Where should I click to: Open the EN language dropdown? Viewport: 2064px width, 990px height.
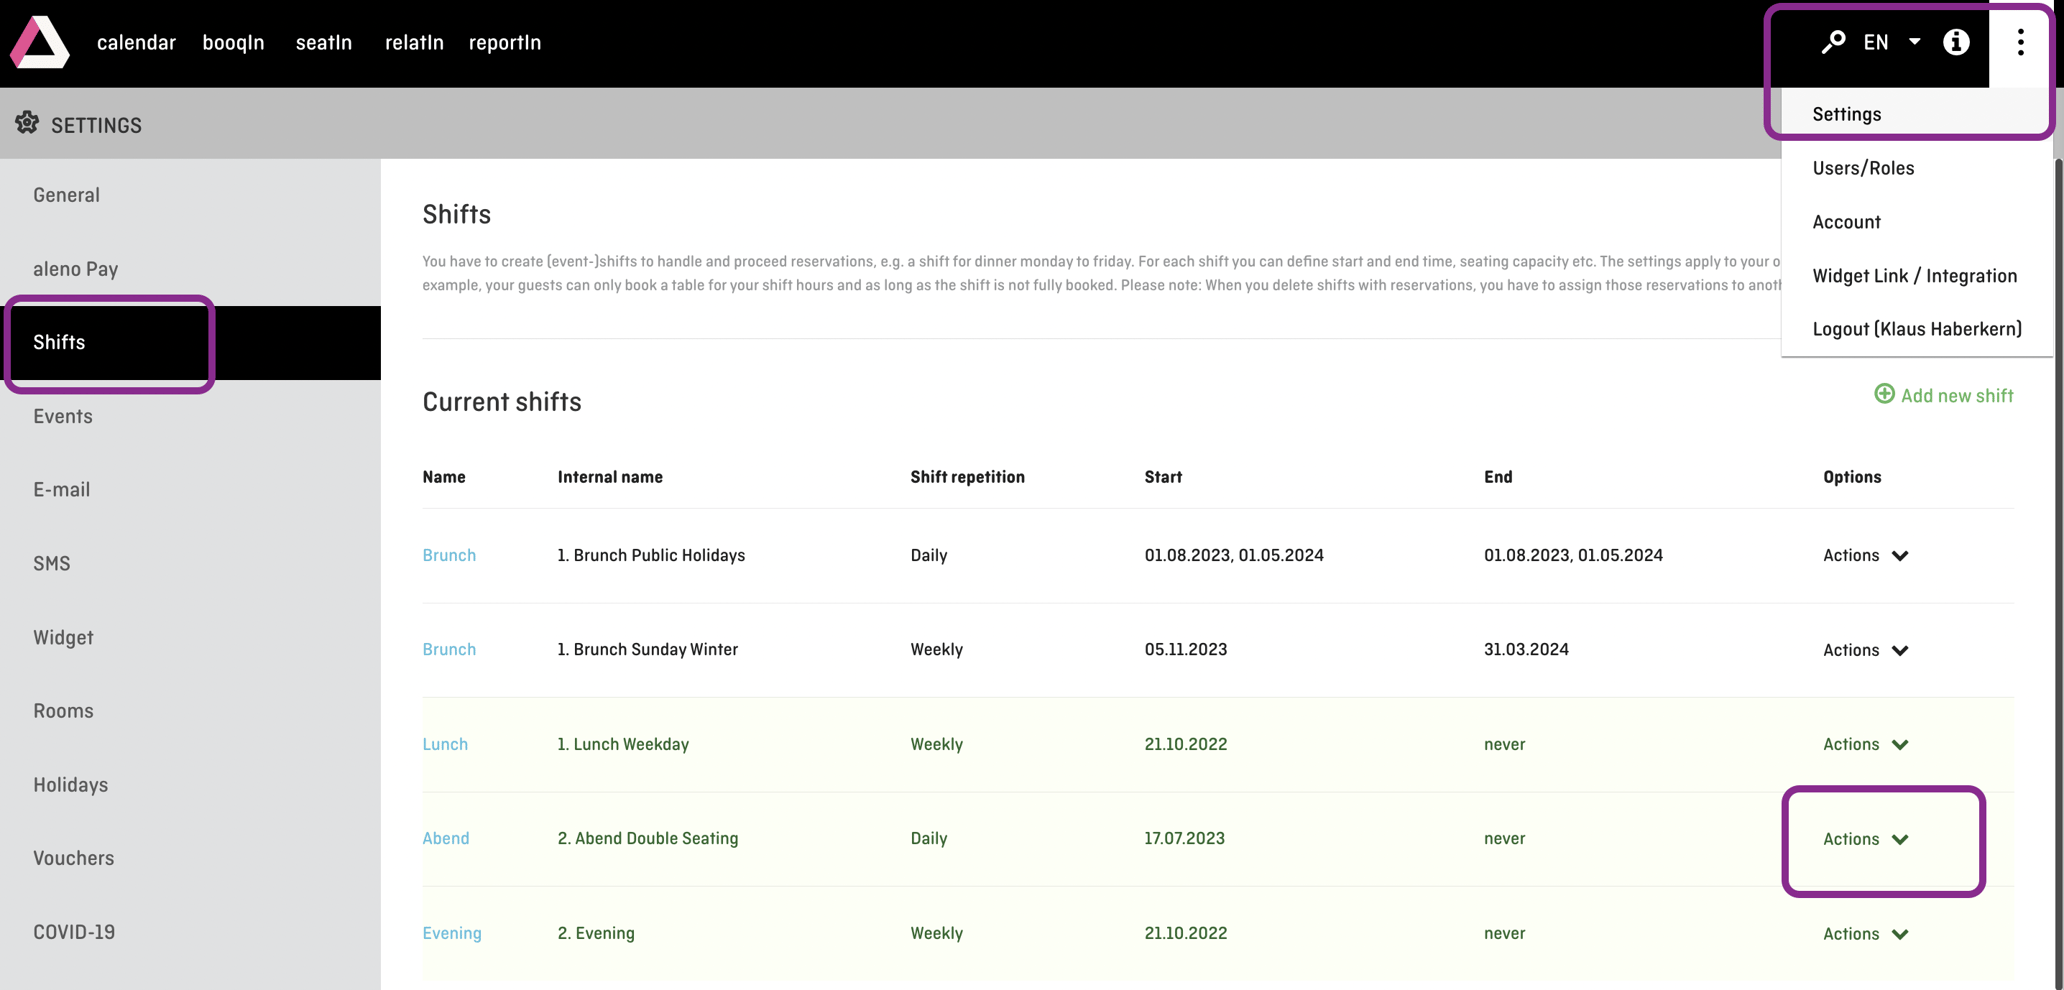coord(1891,42)
